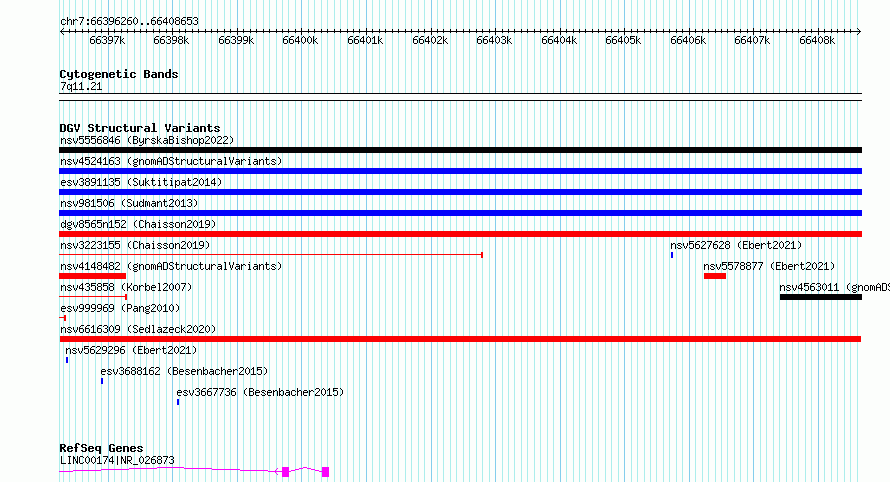Select the tiny red esv999969 marker
890x482 pixels.
pos(63,318)
